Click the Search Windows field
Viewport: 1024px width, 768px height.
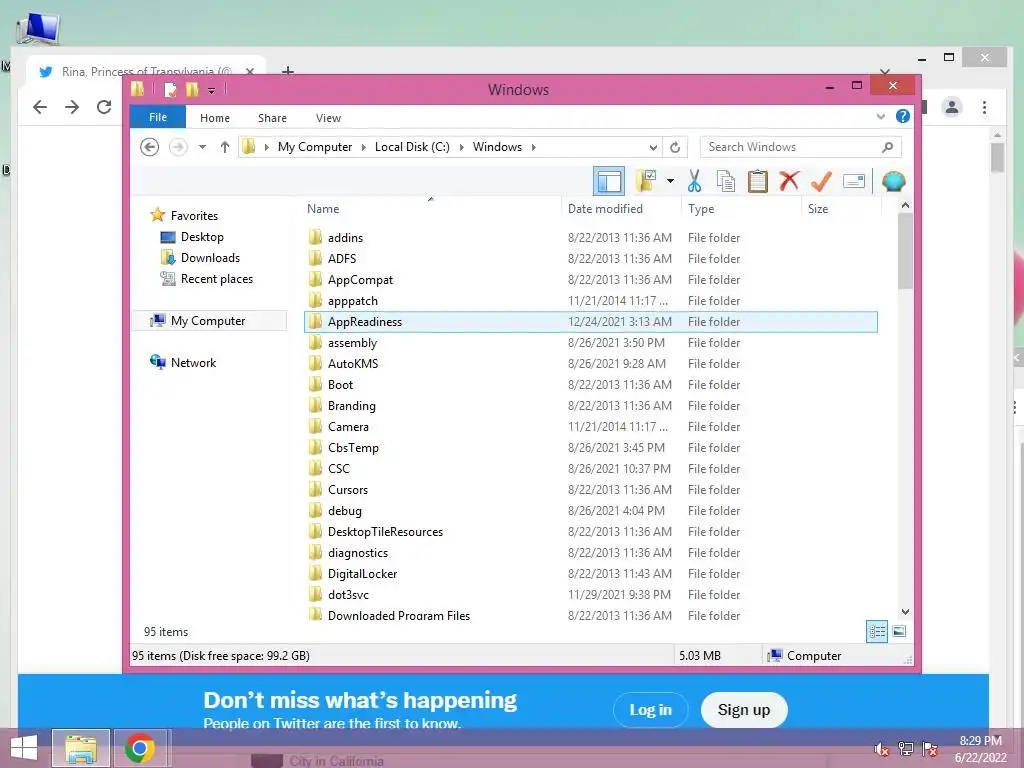pos(800,147)
